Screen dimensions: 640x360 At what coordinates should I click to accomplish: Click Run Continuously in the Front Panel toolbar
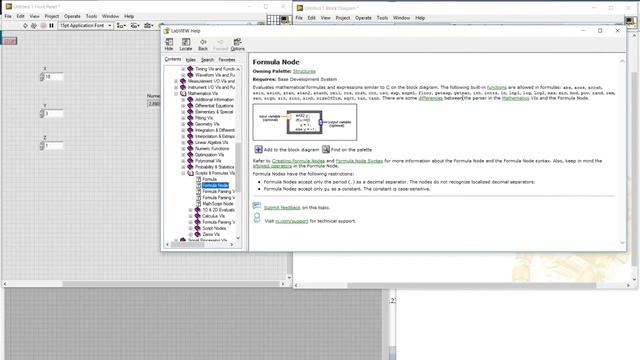tap(34, 25)
